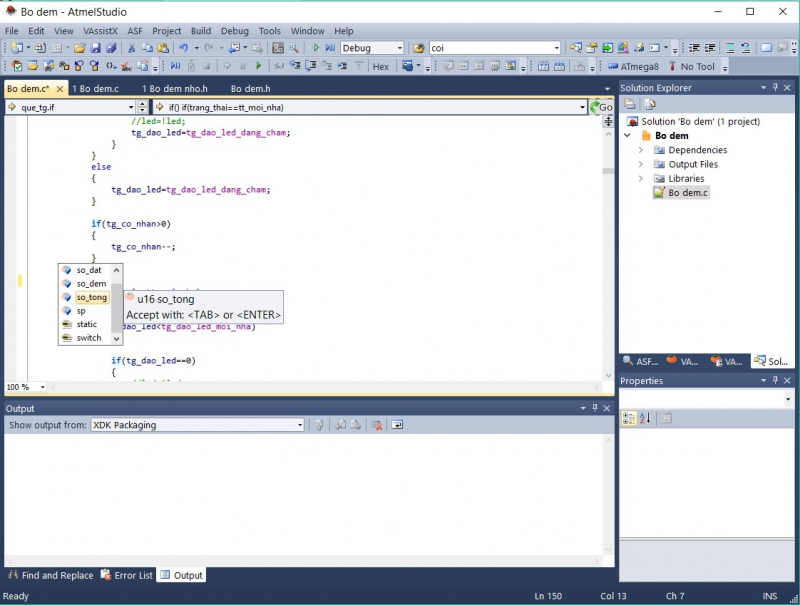Clear the Output window using clear-all icon
Screen dimensions: 800x605
point(377,425)
